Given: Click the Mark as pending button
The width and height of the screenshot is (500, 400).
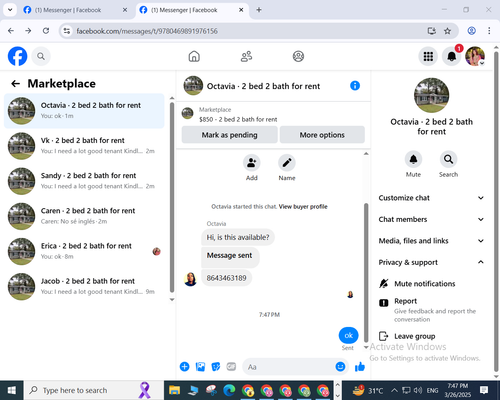Looking at the screenshot, I should coord(229,135).
